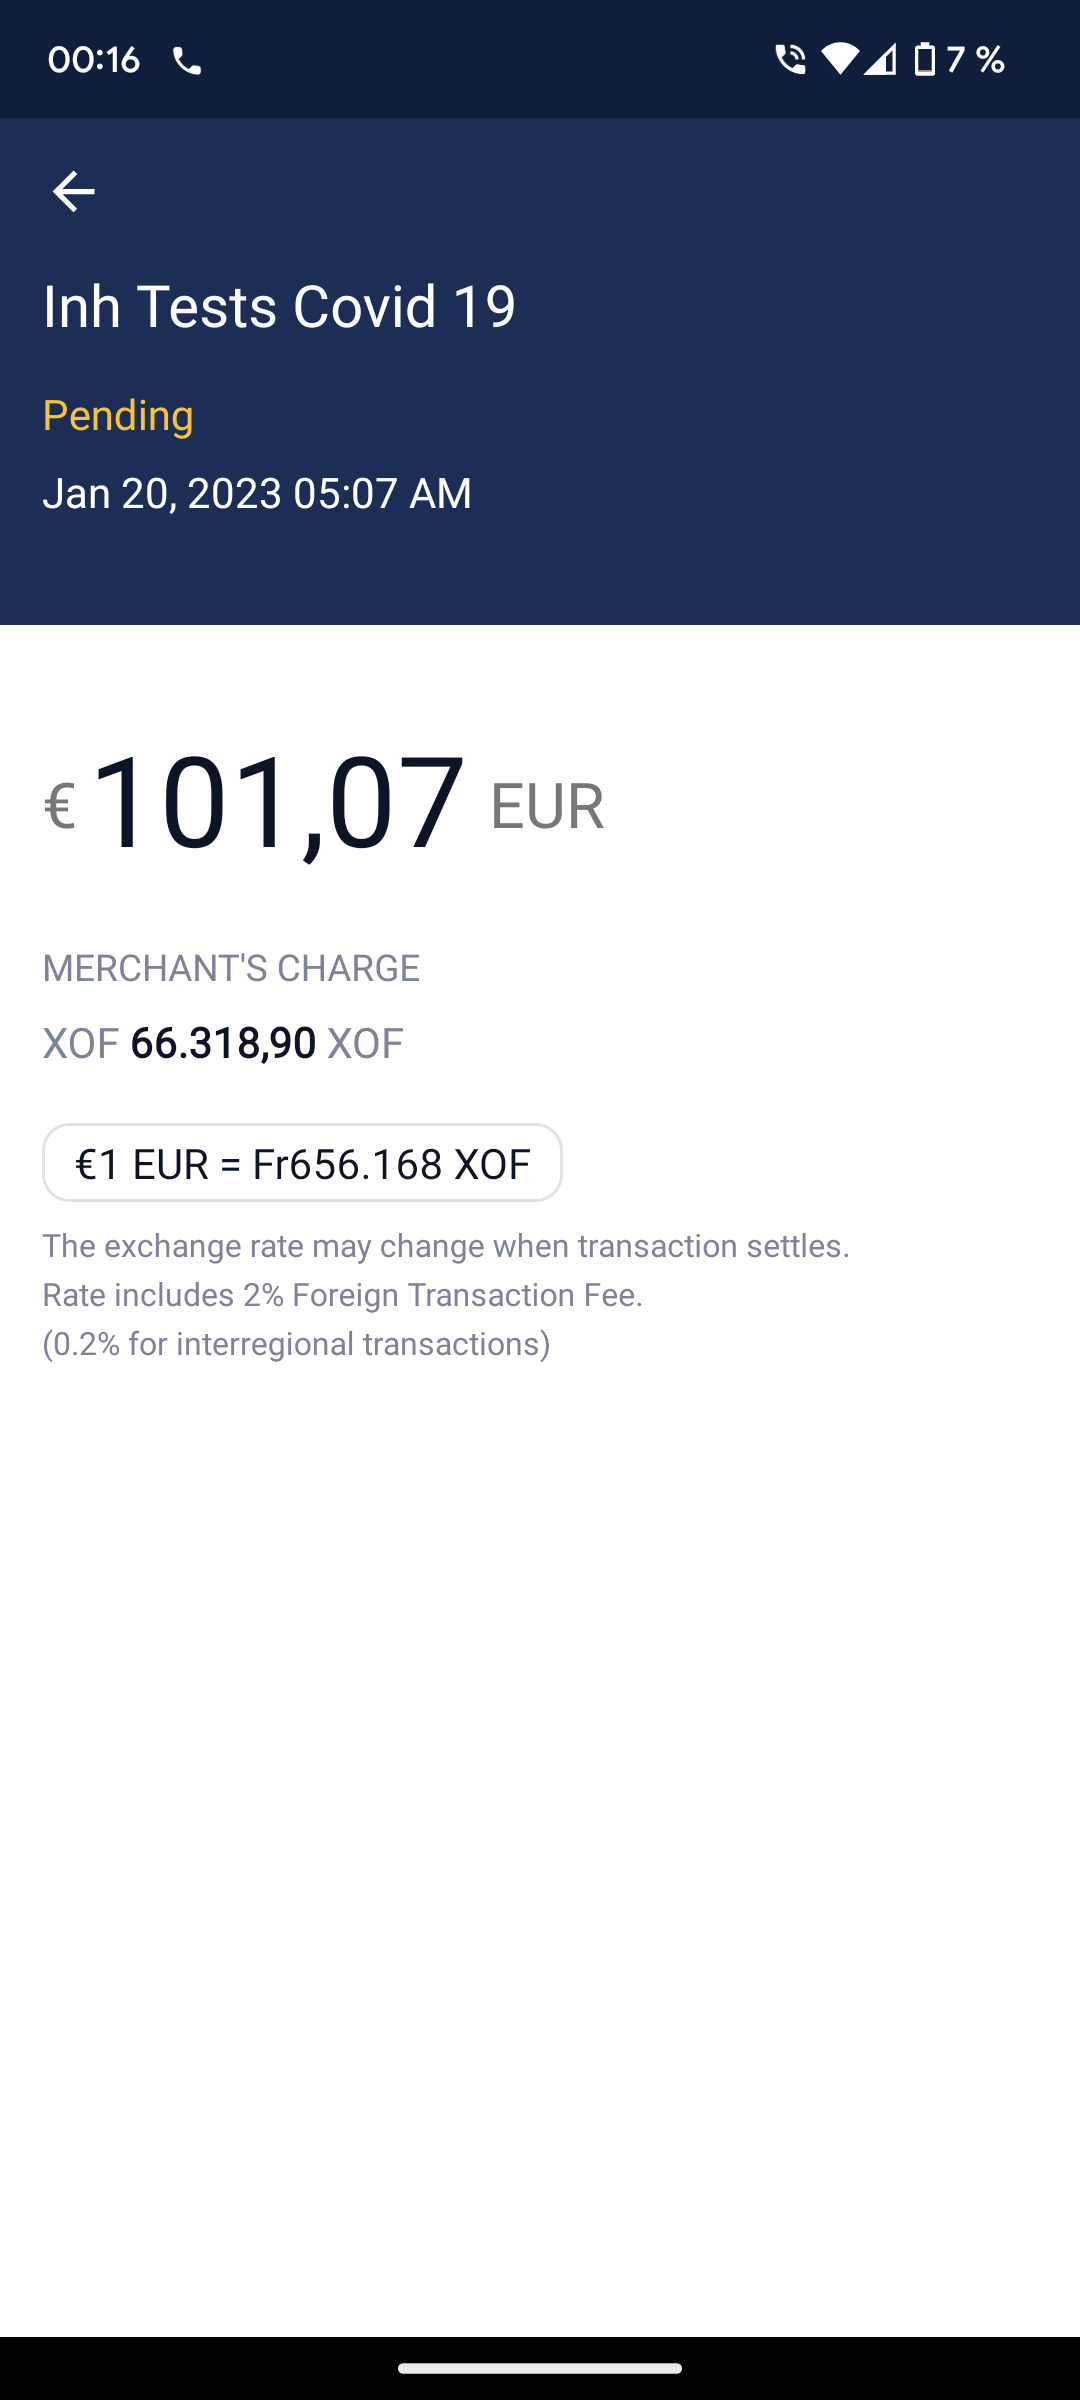1080x2400 pixels.
Task: Tap the €1 EUR = Fr656.168 XOF rate chip
Action: (302, 1163)
